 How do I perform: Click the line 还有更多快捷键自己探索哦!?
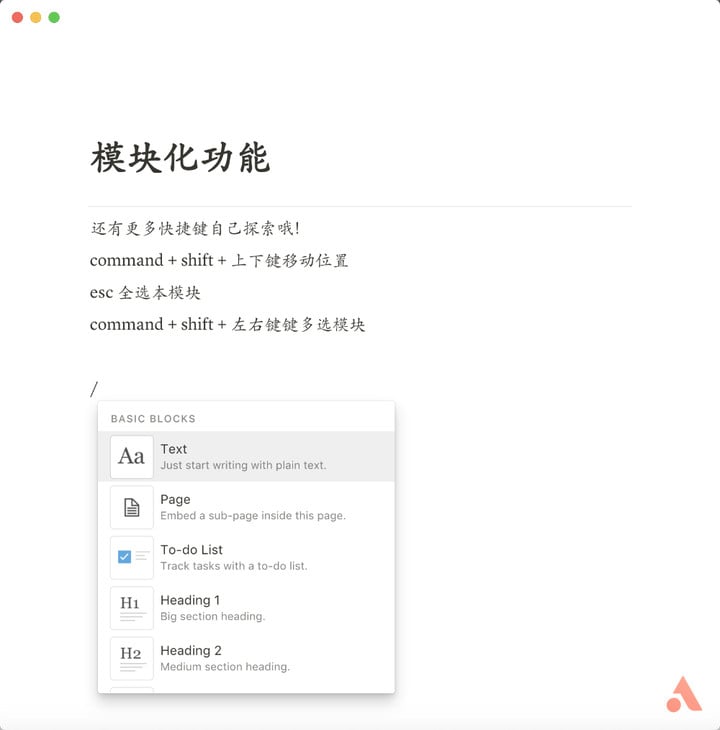click(195, 228)
